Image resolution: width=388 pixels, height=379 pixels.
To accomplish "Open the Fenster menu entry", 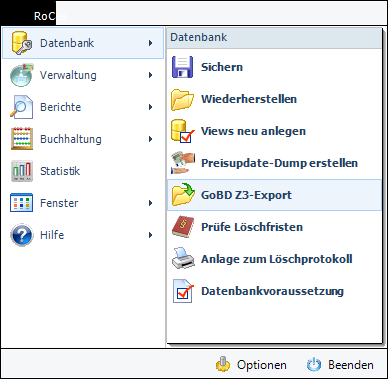I will (83, 203).
